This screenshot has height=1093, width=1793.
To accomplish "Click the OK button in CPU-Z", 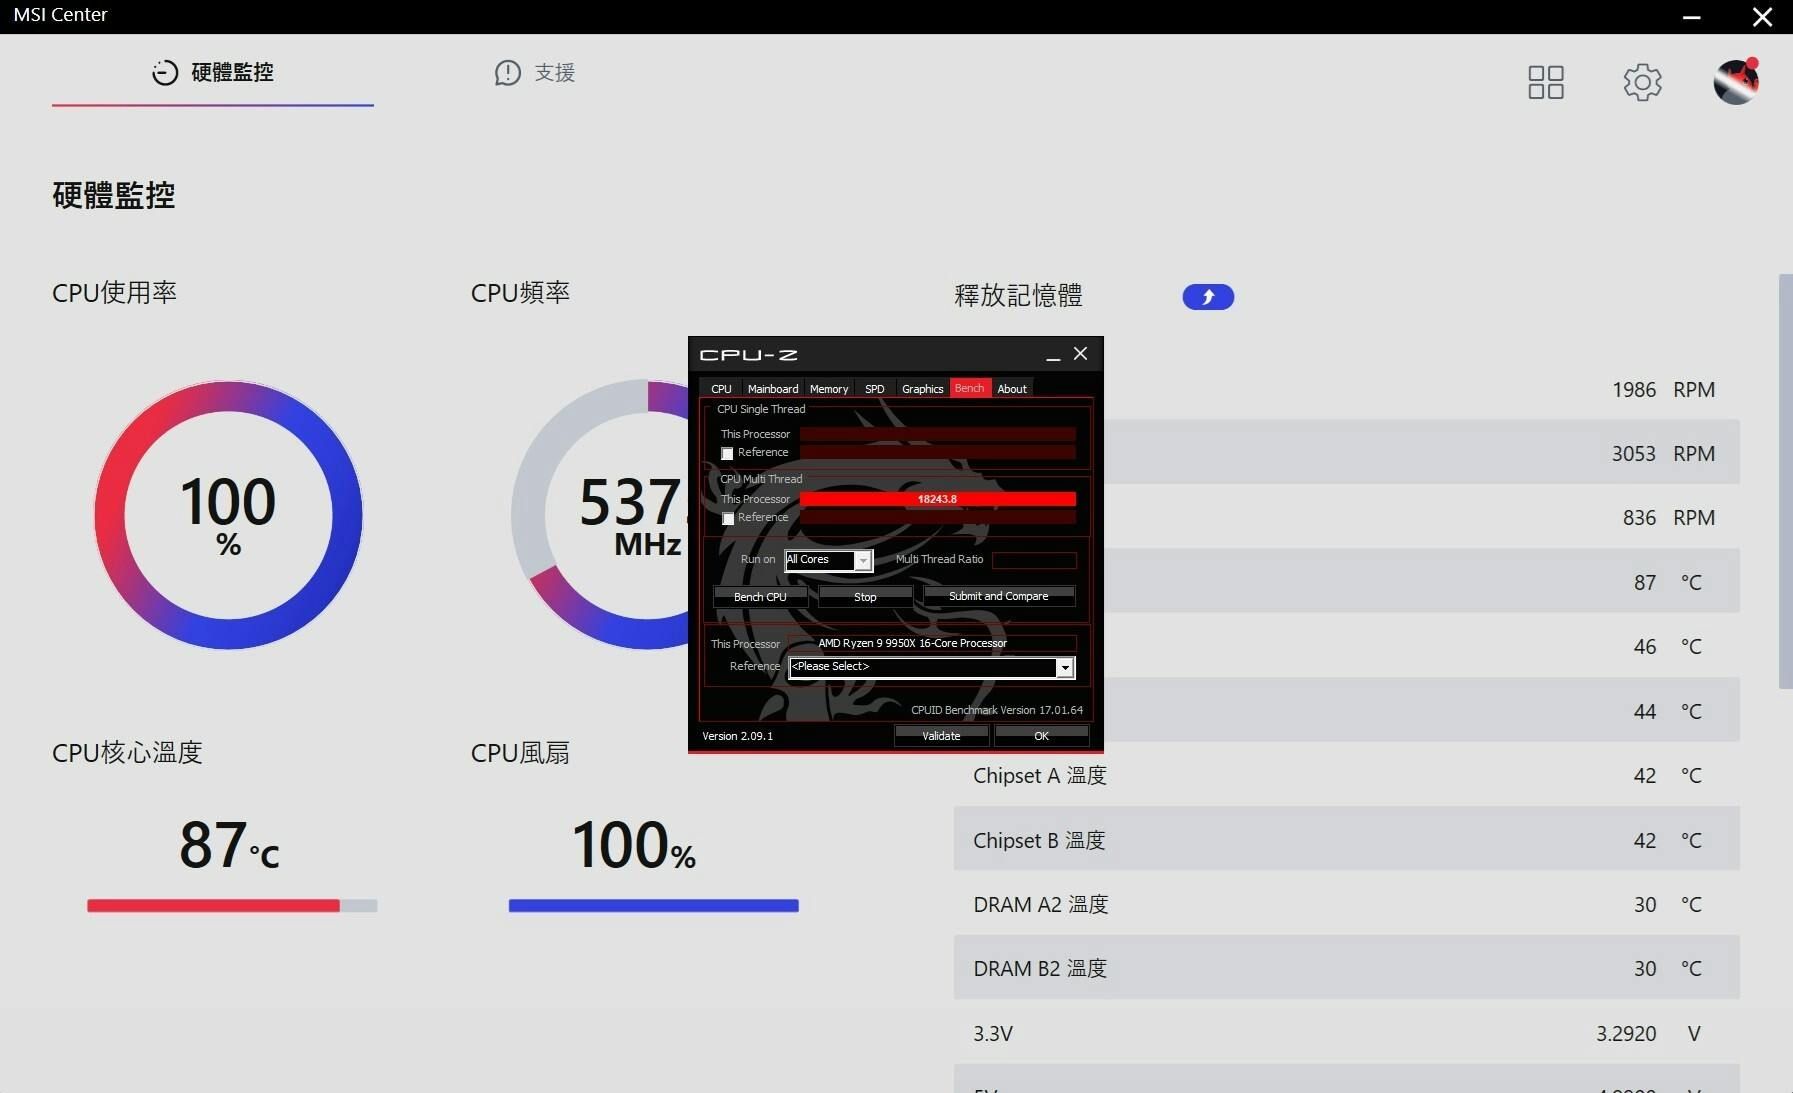I will pos(1041,736).
